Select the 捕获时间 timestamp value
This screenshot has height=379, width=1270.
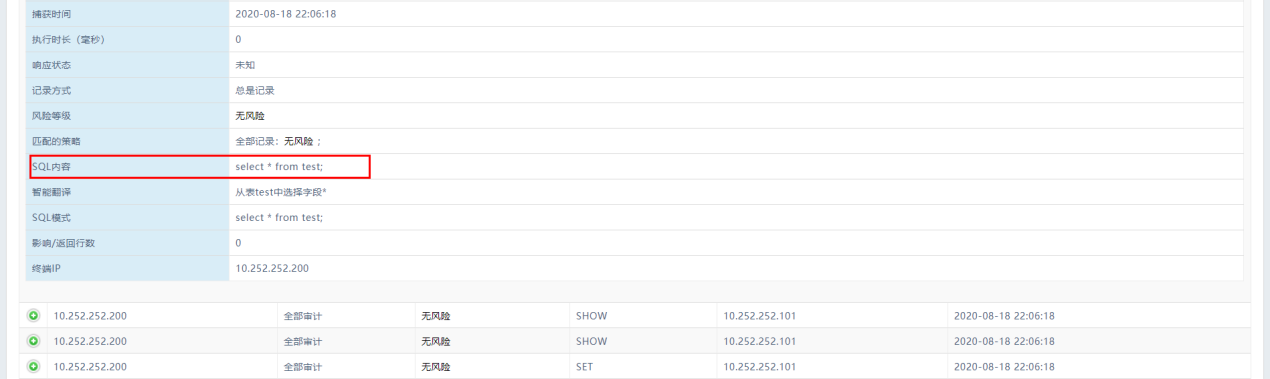(285, 14)
